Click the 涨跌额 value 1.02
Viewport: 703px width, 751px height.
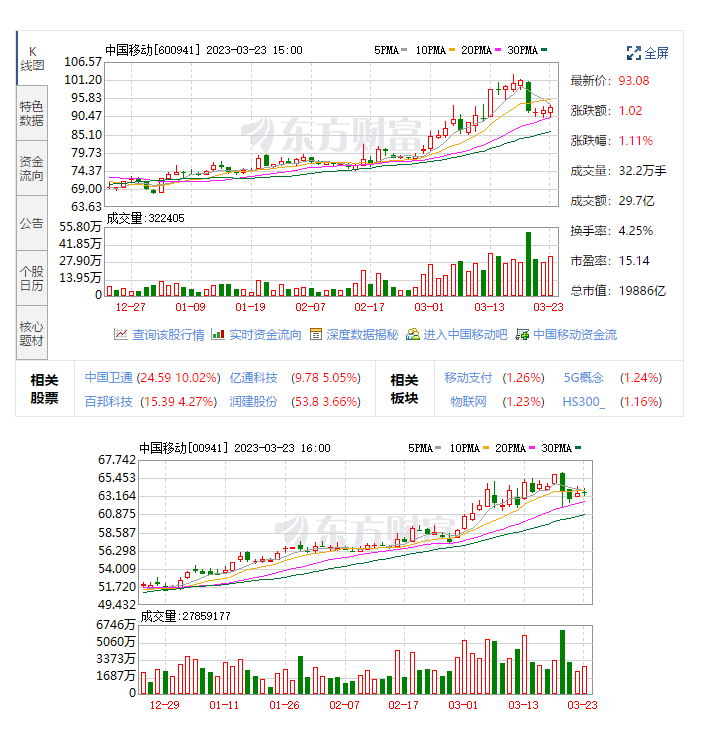(630, 111)
